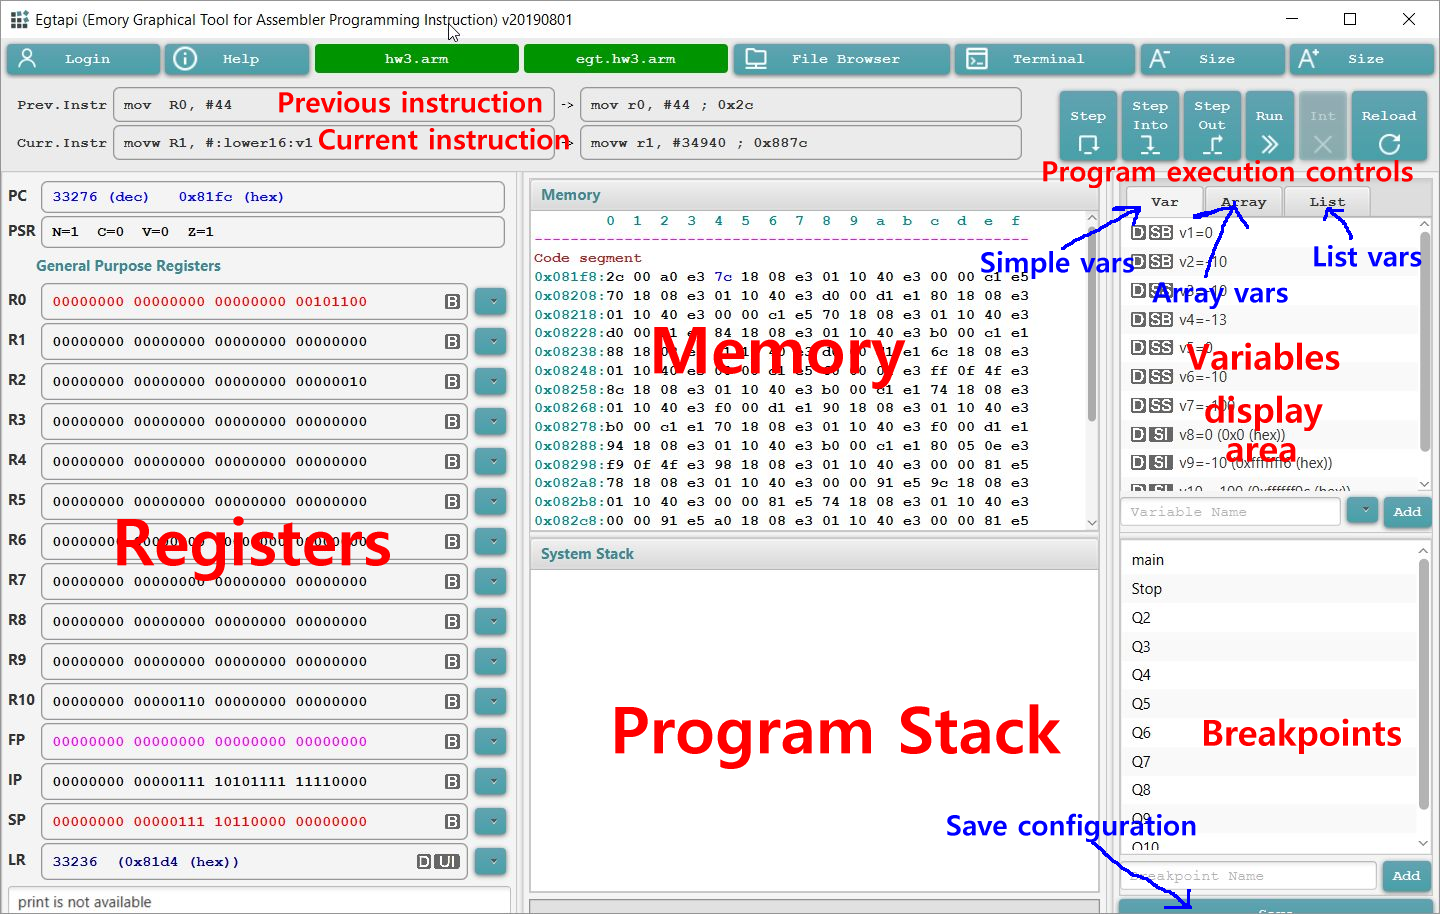This screenshot has height=914, width=1440.
Task: Toggle the B format badge on SP register
Action: pos(452,822)
